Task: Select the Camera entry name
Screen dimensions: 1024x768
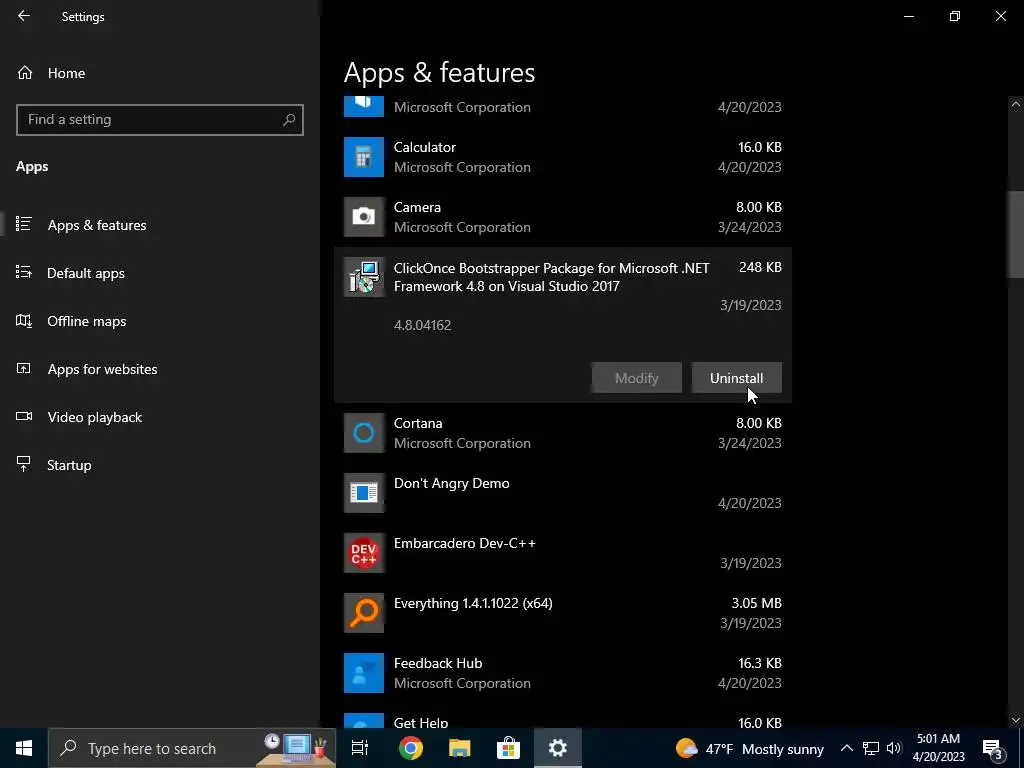Action: click(417, 207)
